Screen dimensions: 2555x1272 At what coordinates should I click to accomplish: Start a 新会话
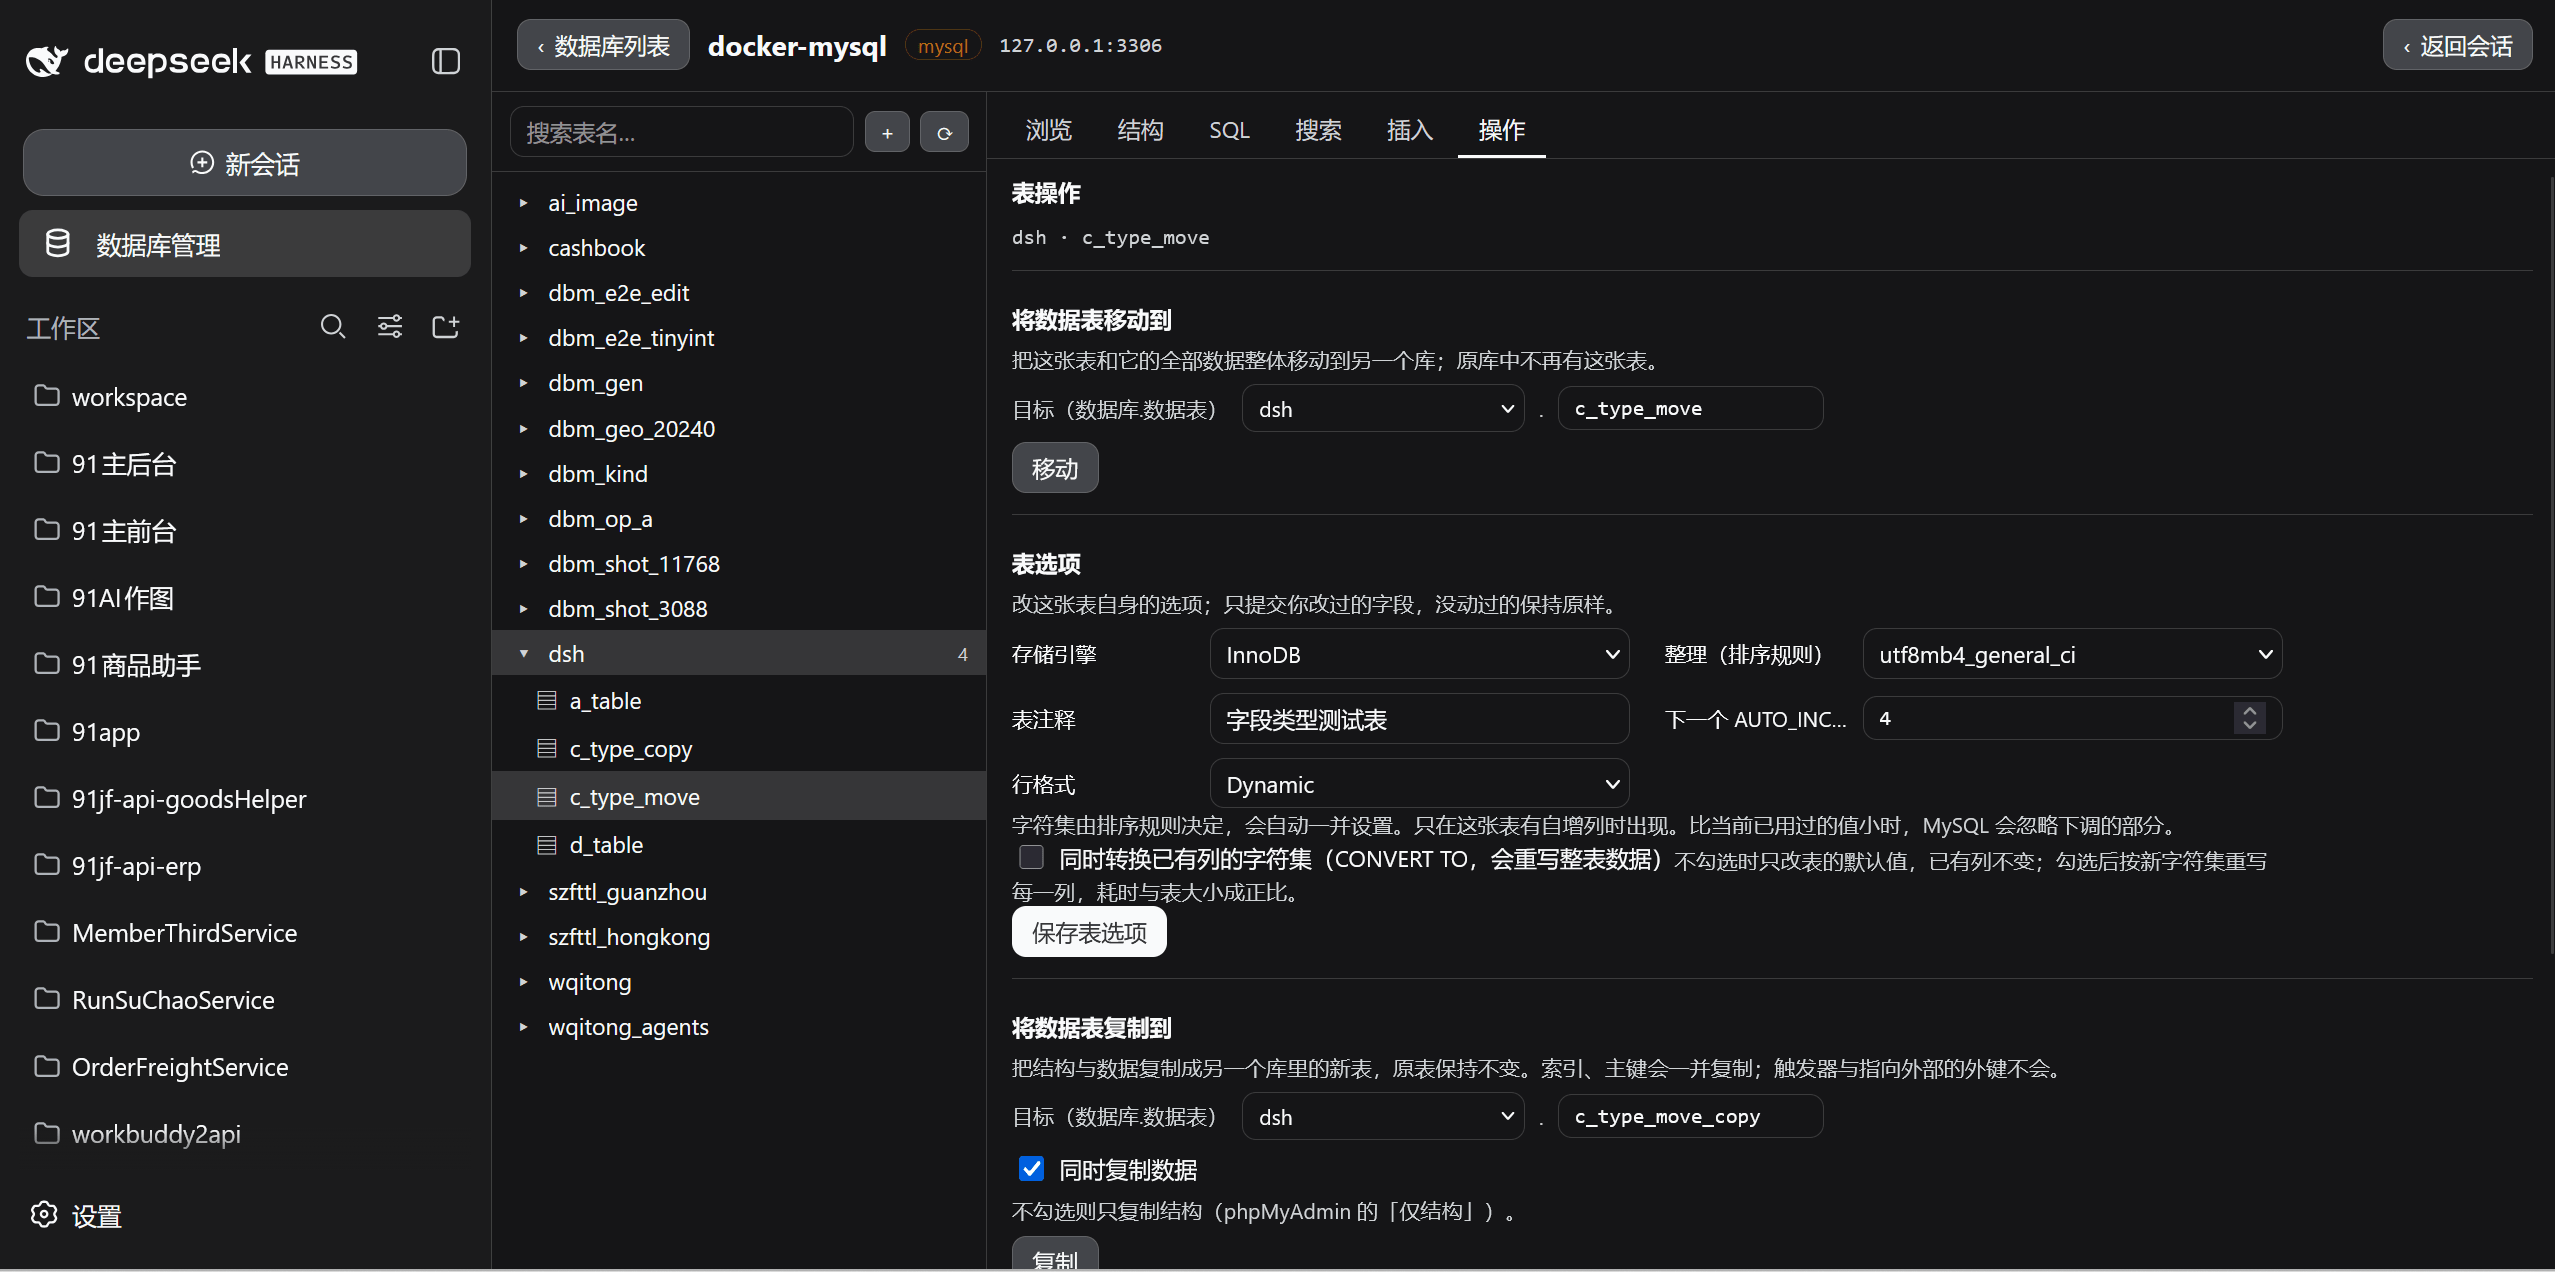(245, 163)
